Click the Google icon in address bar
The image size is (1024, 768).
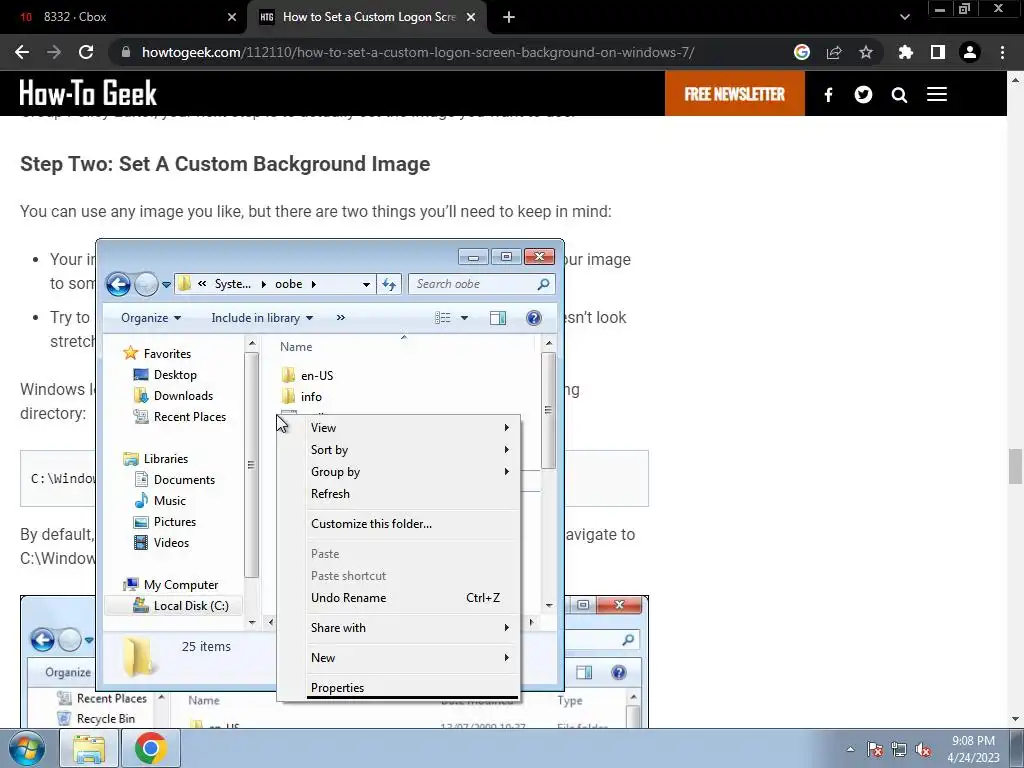801,52
